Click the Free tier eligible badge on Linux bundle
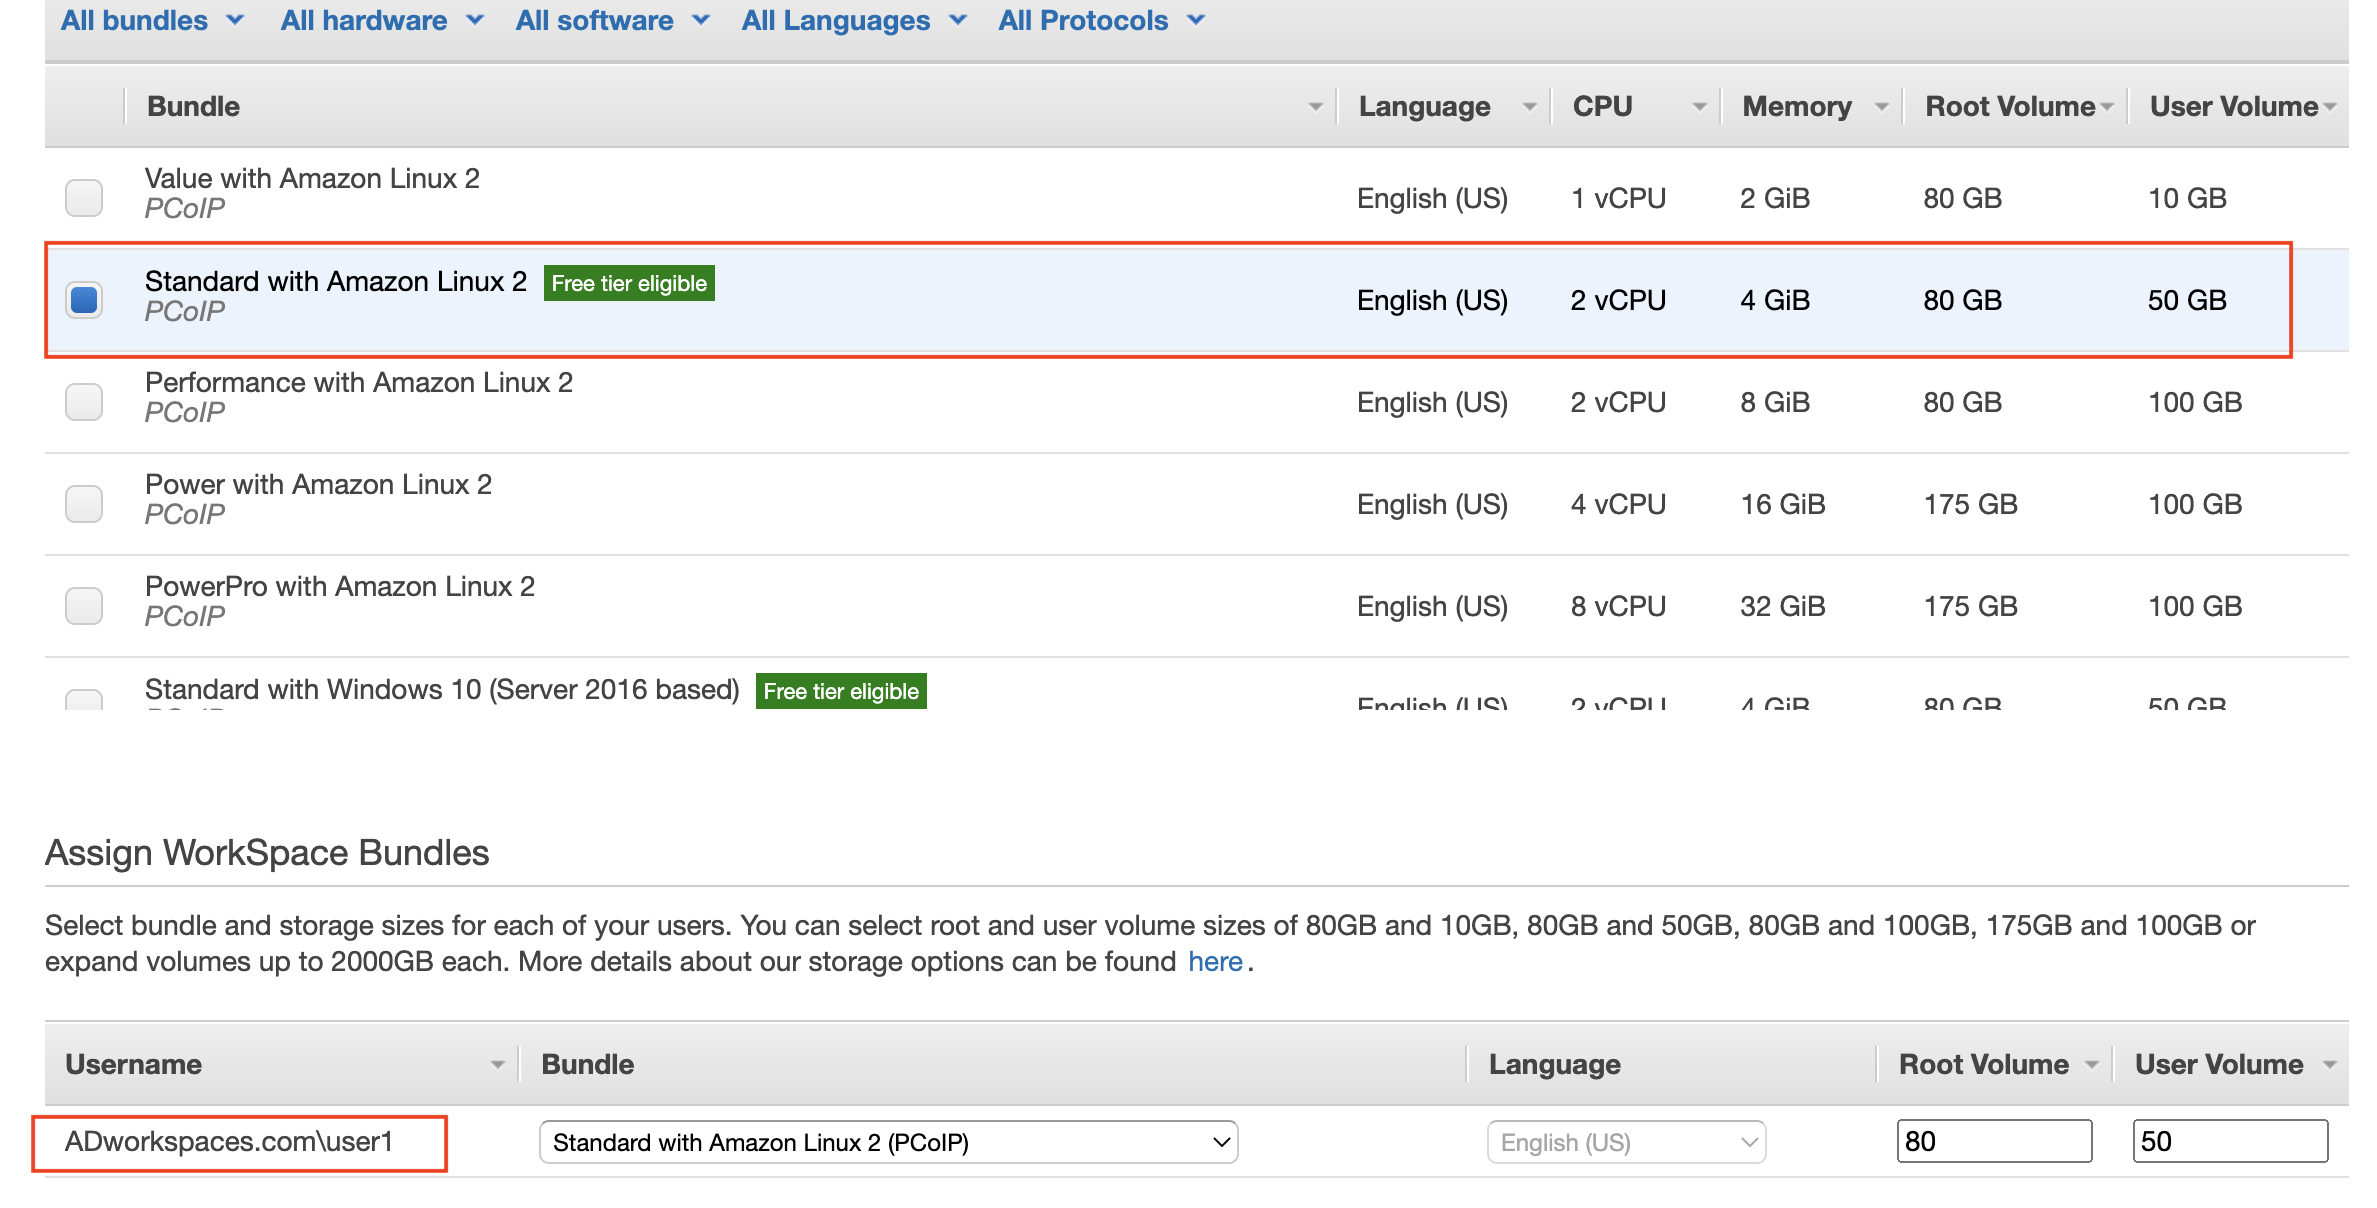The height and width of the screenshot is (1208, 2377). [x=629, y=283]
